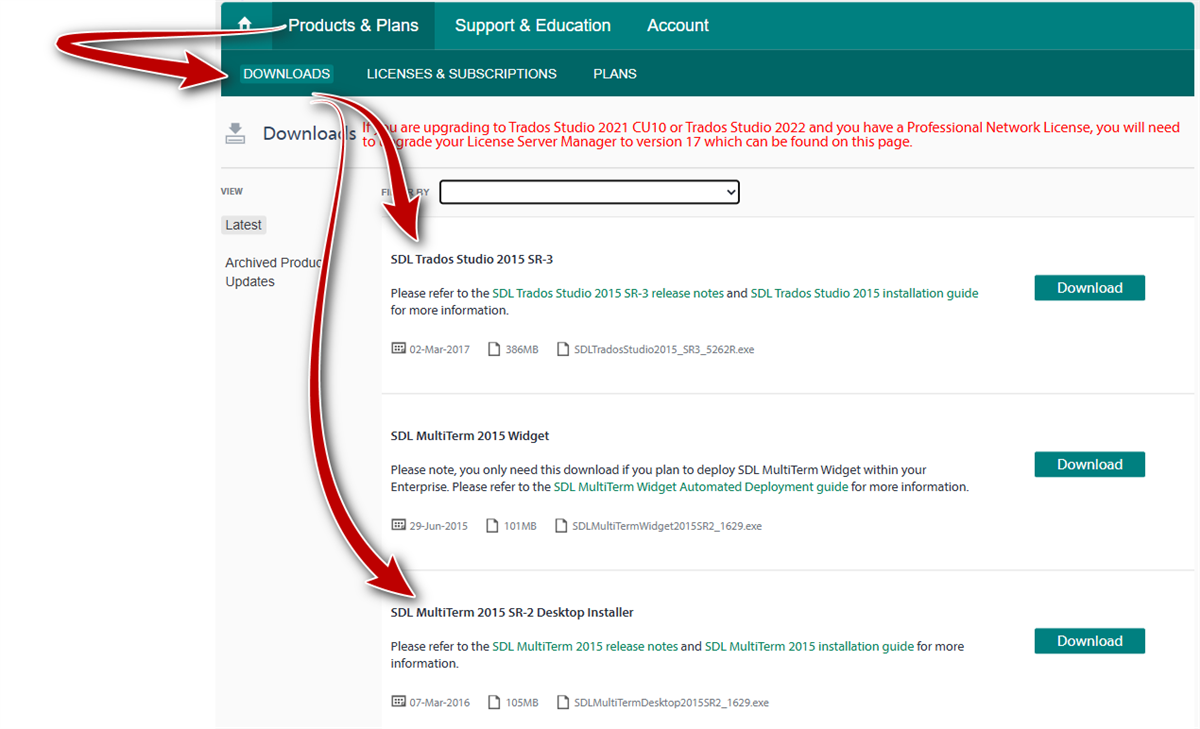Click the calendar icon next to 29-Jun-2015
Screen dimensions: 1200x729
click(x=396, y=524)
